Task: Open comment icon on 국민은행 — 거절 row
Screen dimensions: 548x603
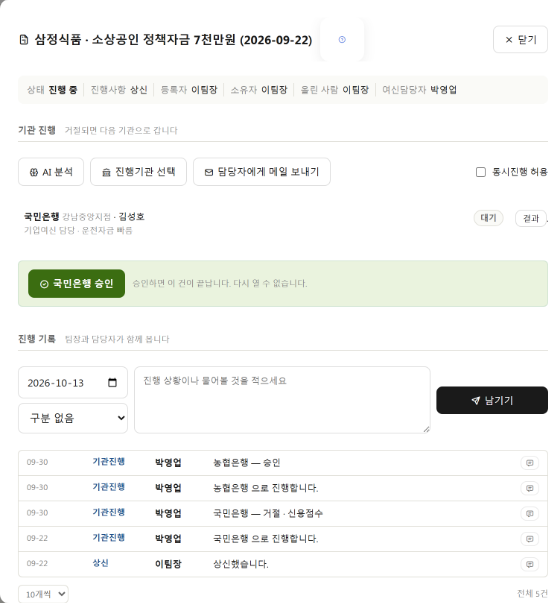Action: click(x=530, y=513)
